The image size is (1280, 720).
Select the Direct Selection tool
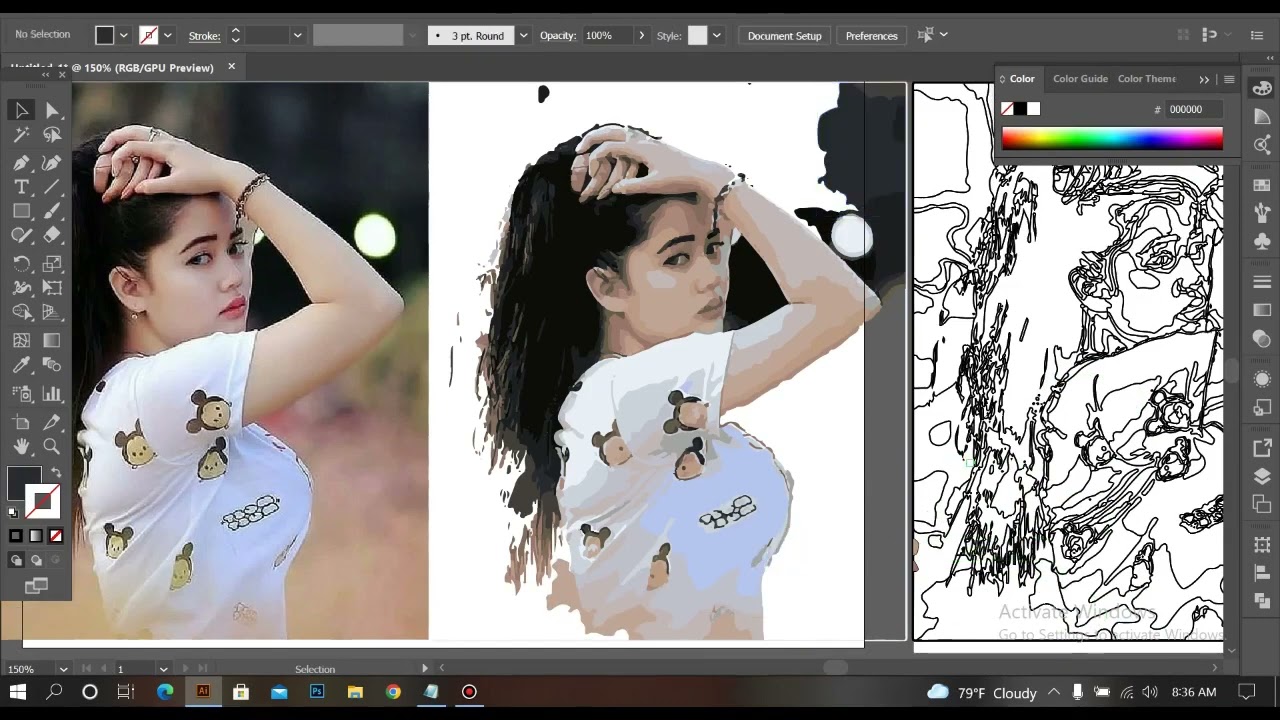52,111
